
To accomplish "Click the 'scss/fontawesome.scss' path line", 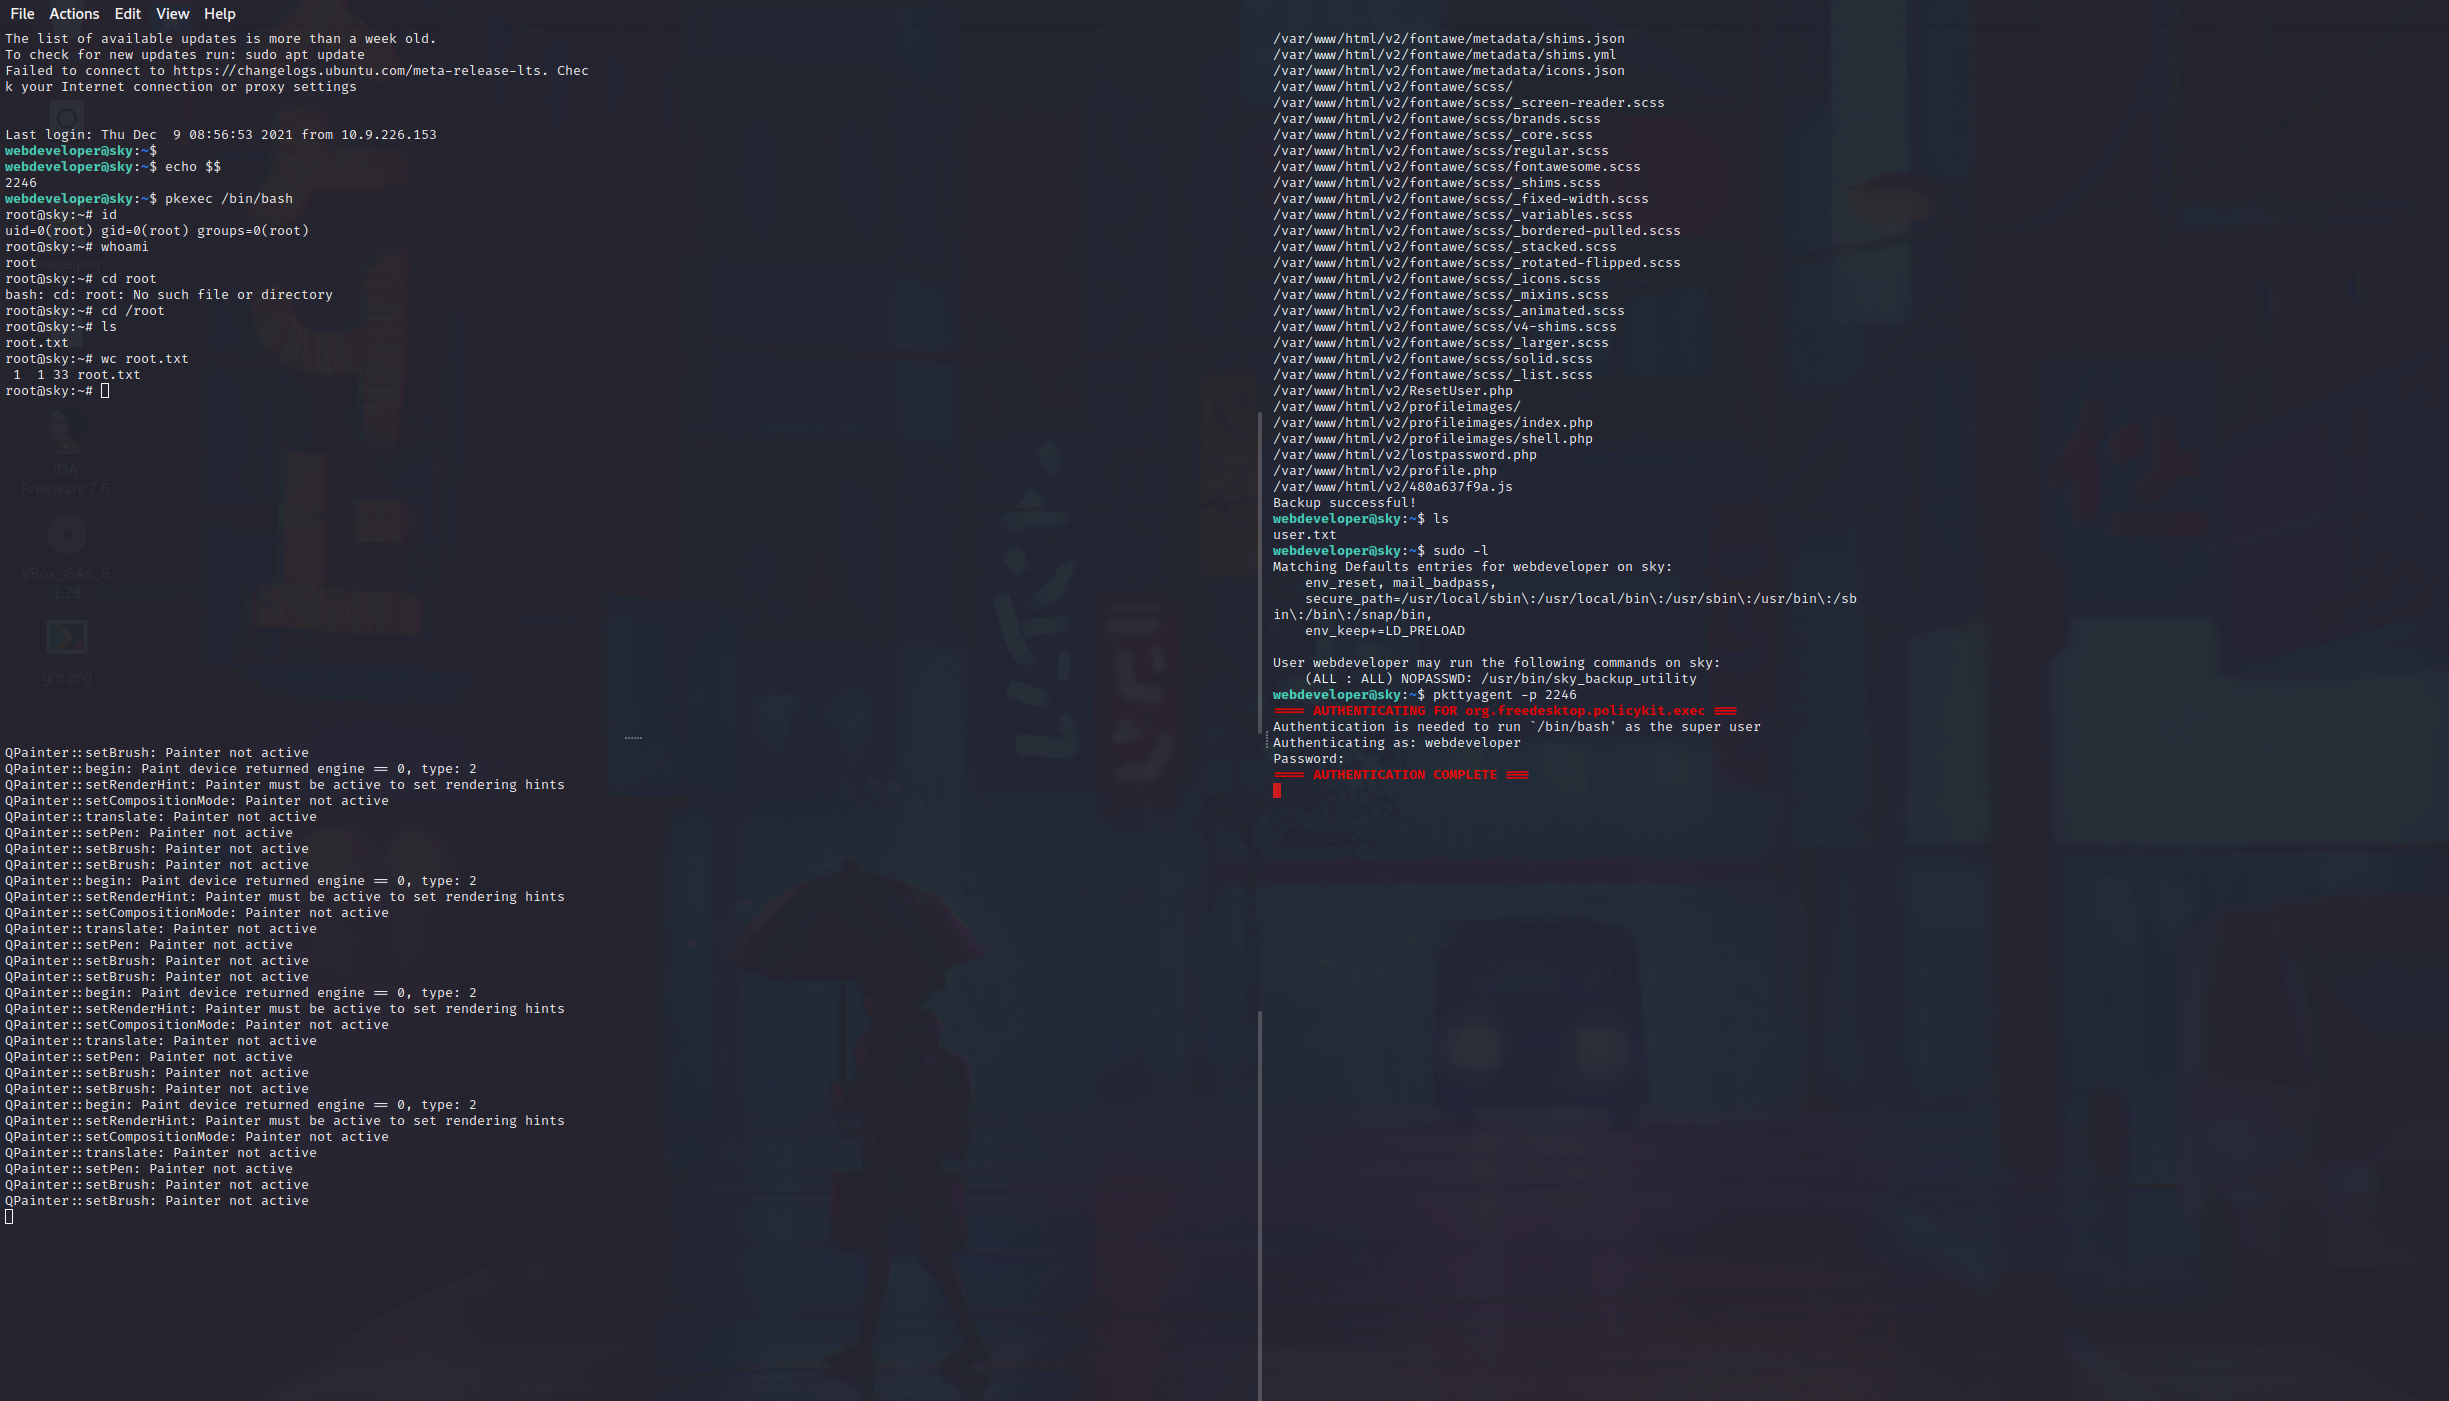I will [1457, 167].
